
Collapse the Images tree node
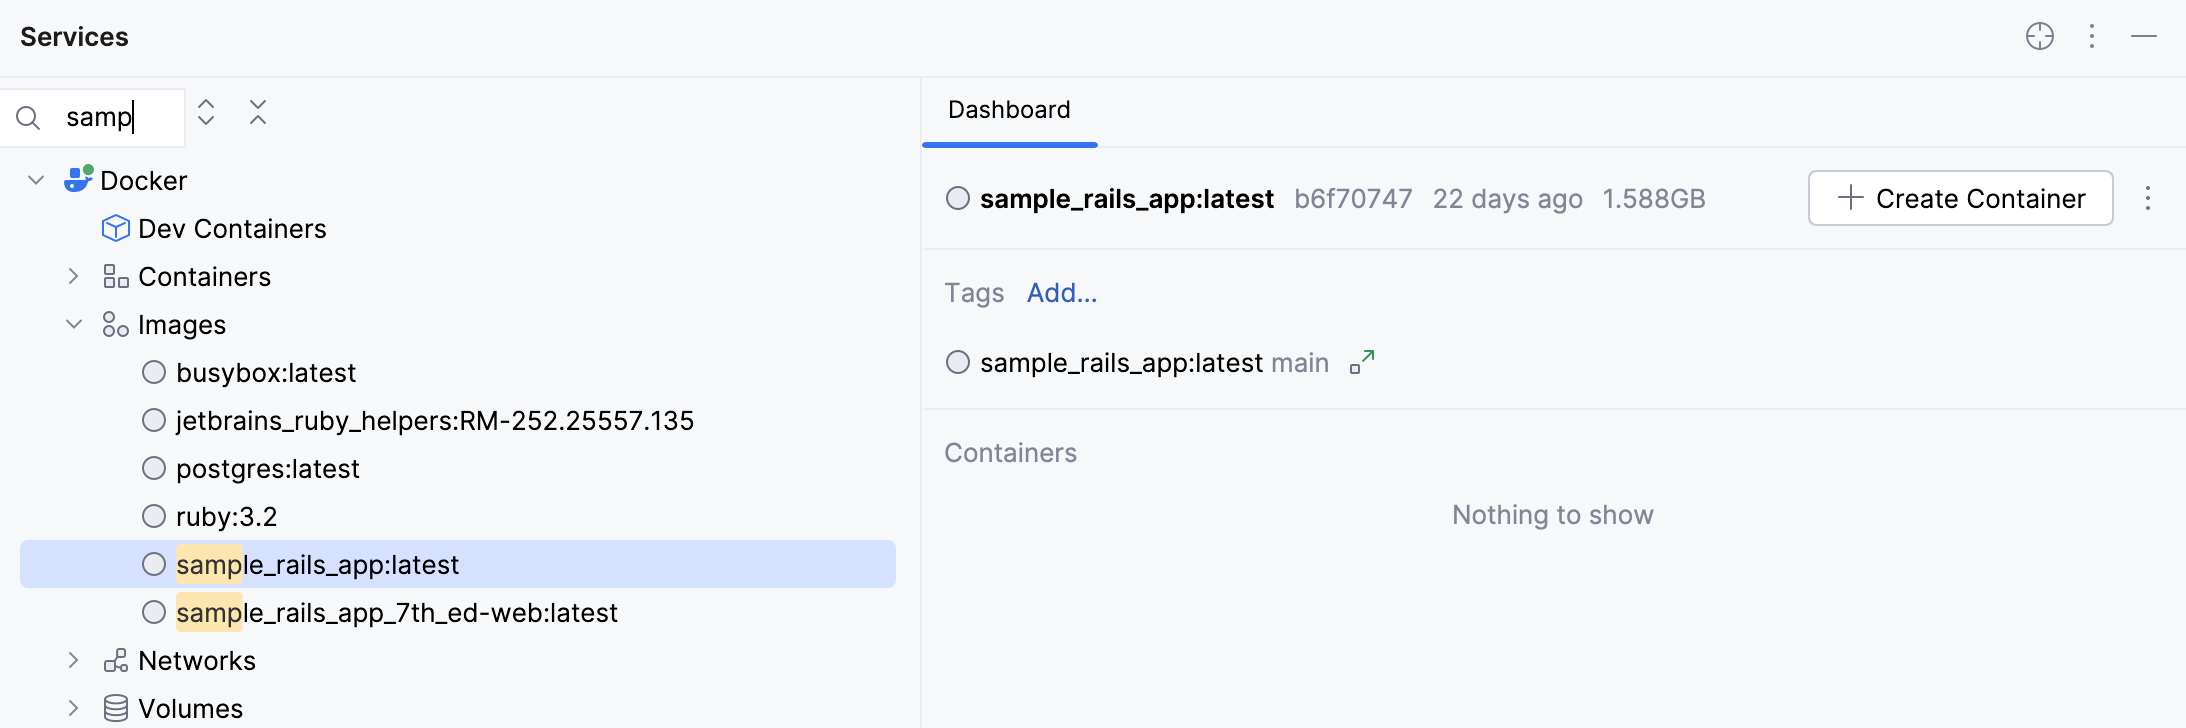(x=72, y=324)
